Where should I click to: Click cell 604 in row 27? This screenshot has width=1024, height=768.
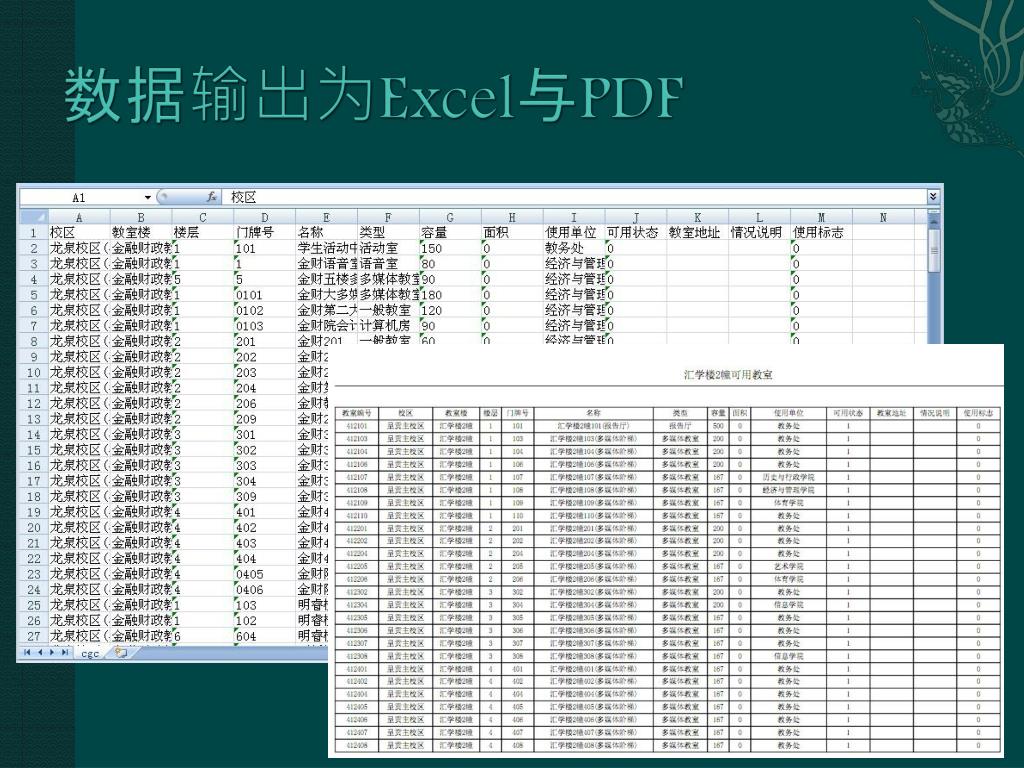(x=264, y=636)
